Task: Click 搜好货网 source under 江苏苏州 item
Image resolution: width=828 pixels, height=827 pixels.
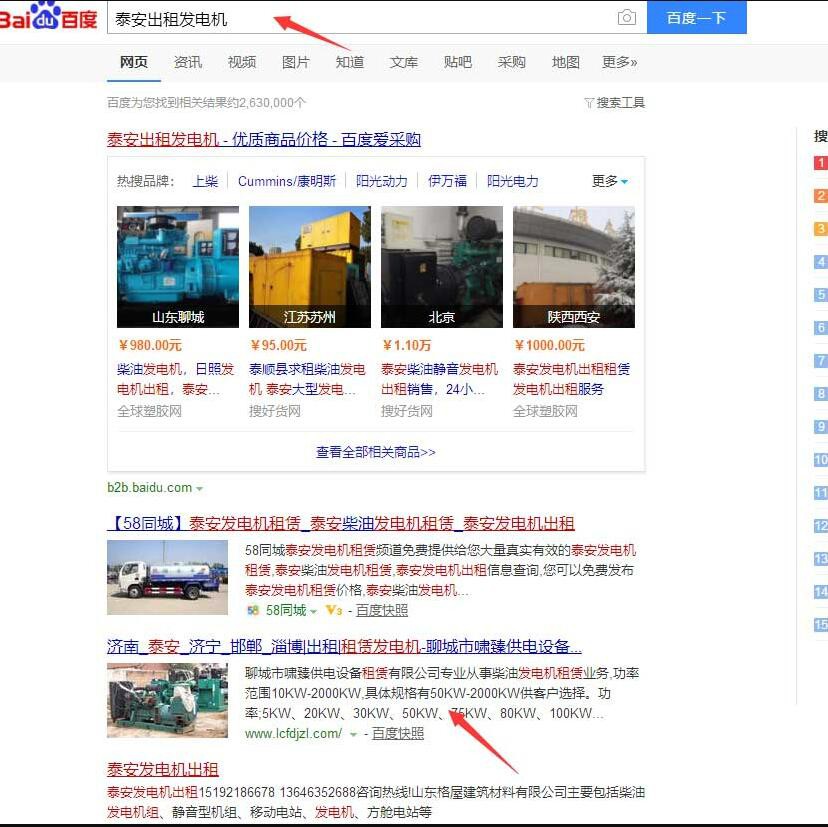Action: coord(275,411)
